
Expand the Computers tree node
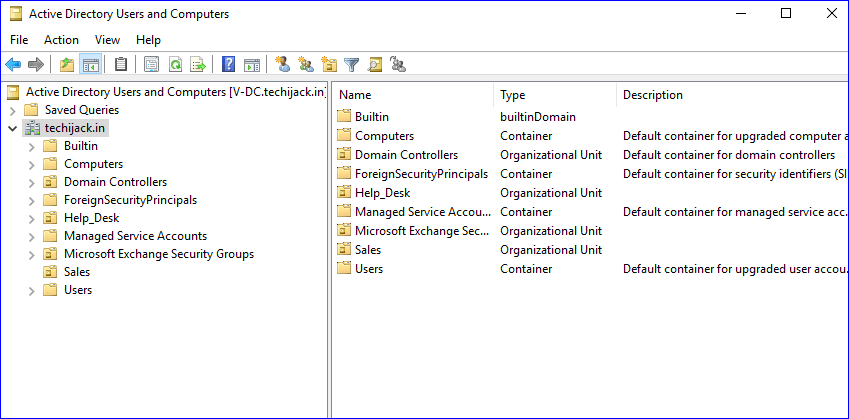31,165
